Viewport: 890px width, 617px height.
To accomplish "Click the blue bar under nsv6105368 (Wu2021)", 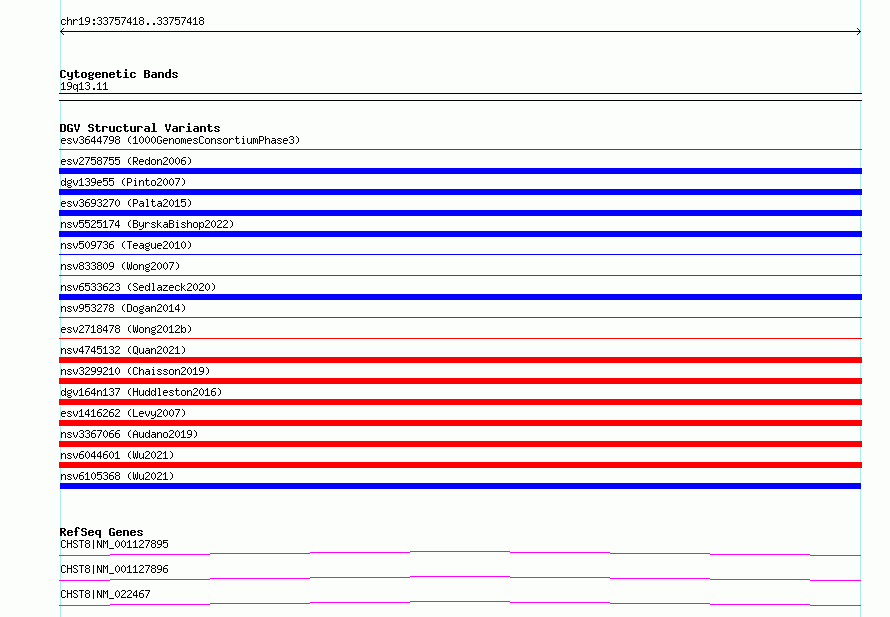I will click(x=460, y=486).
